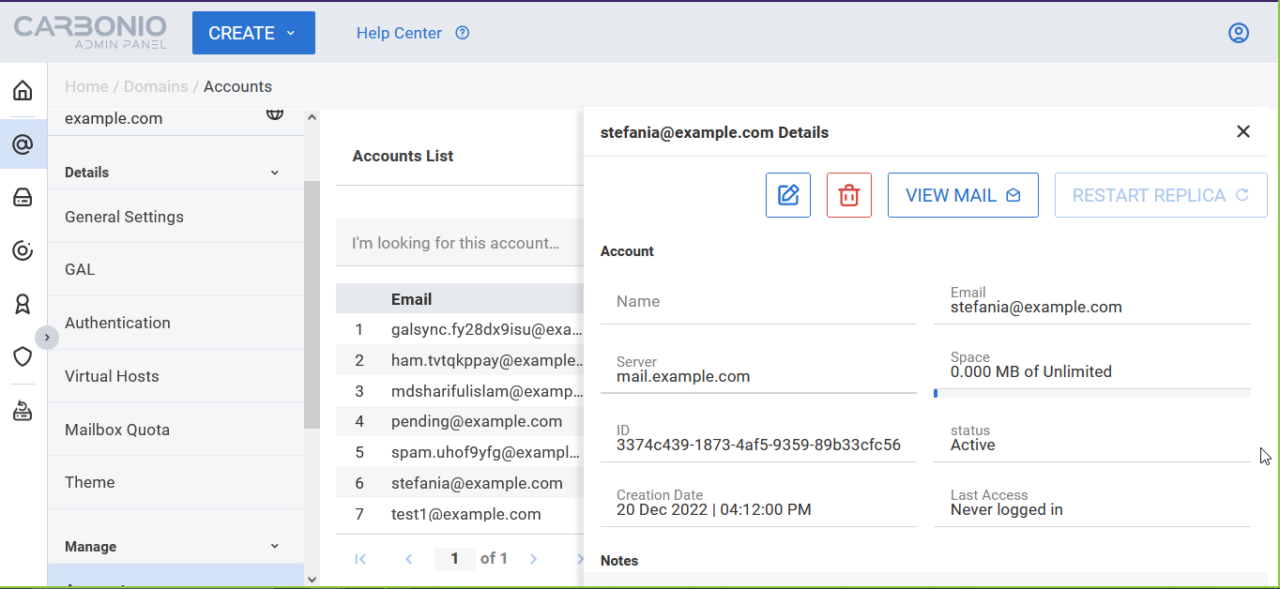Collapse the Details section in the domain panel
Viewport: 1280px width, 589px height.
(274, 171)
